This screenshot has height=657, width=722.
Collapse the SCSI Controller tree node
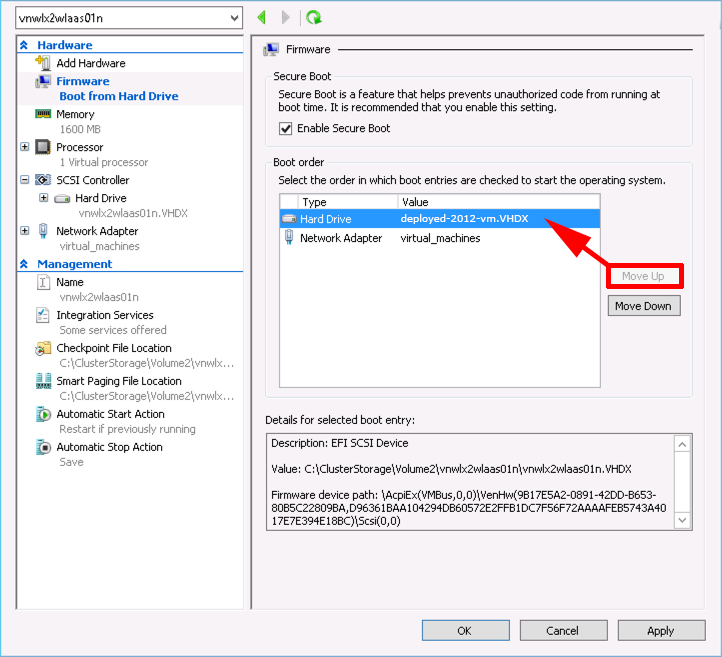pos(25,180)
